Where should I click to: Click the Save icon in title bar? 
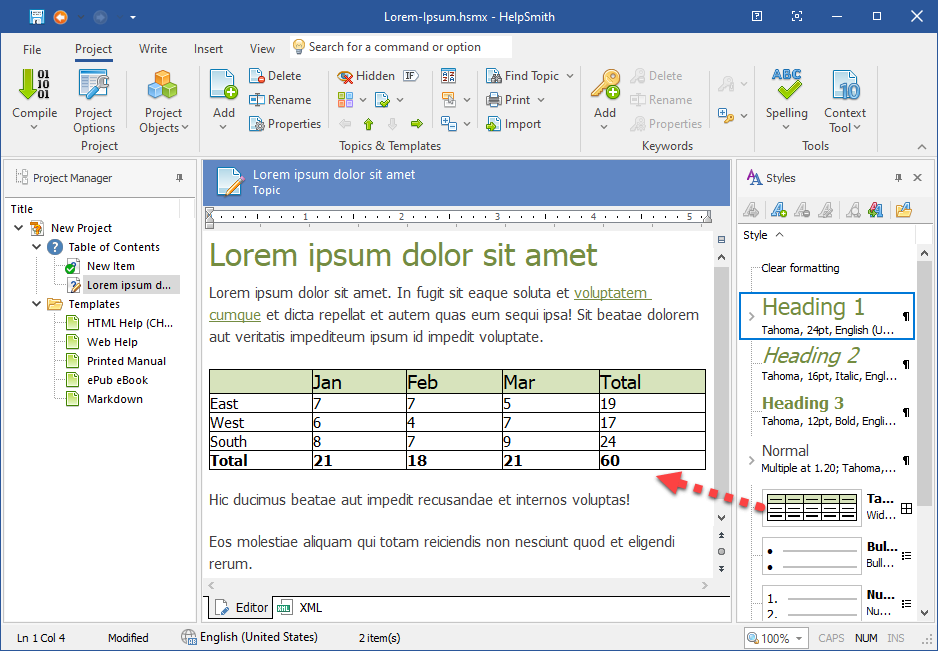36,17
